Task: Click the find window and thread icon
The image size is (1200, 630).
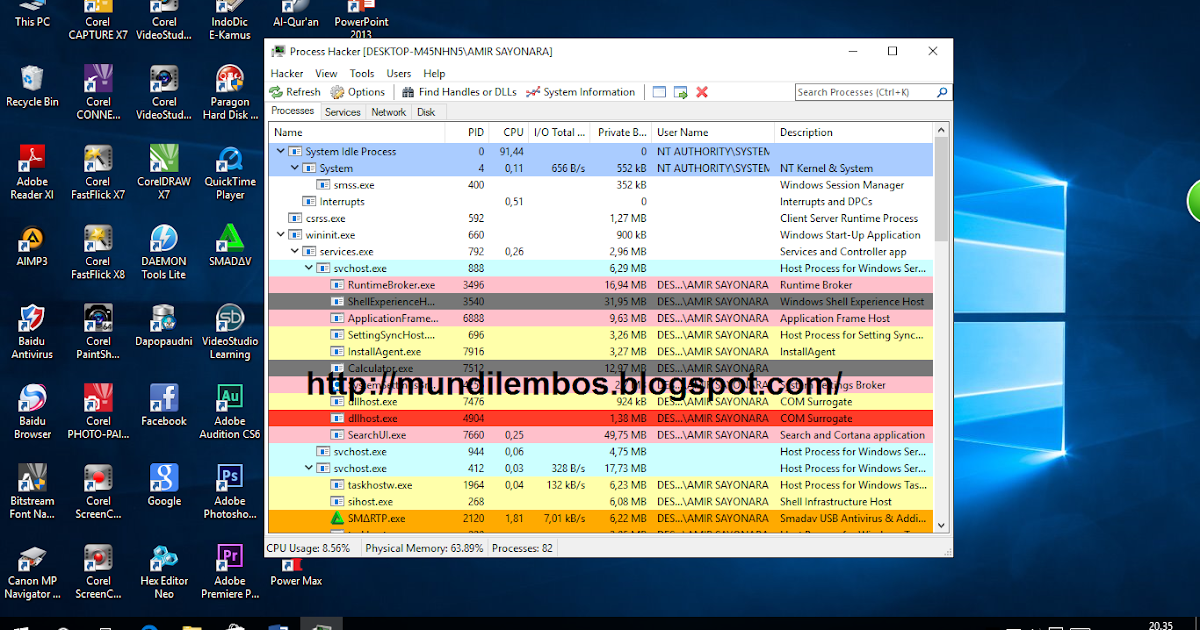Action: point(680,92)
